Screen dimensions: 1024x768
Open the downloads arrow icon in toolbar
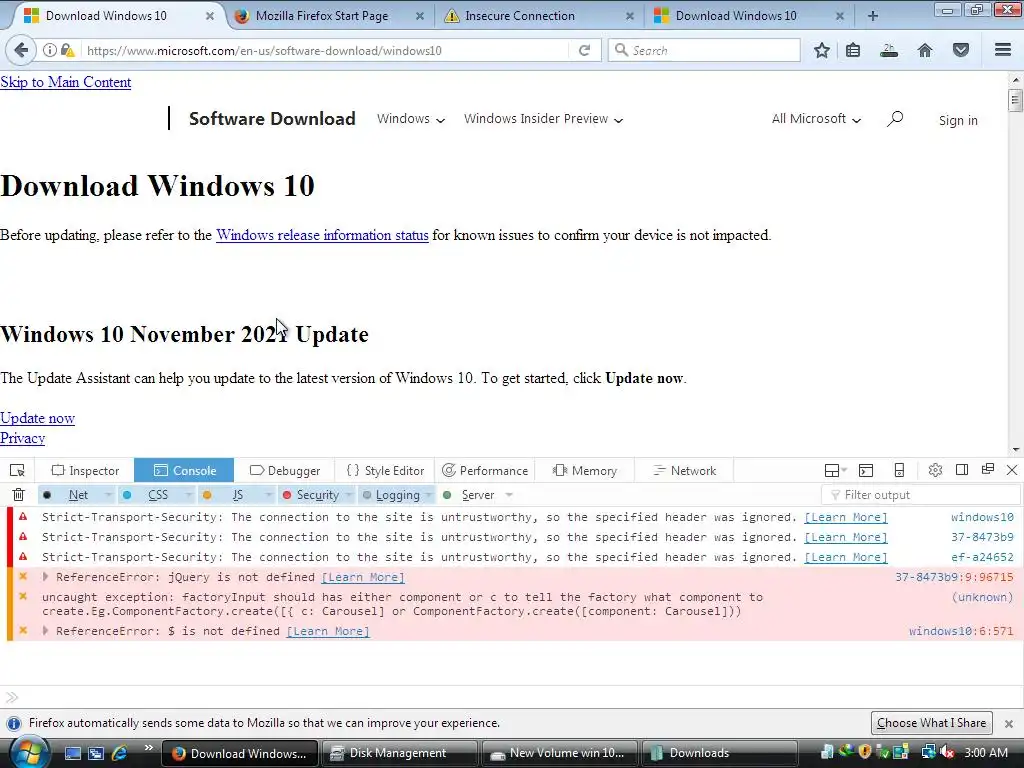(x=889, y=50)
